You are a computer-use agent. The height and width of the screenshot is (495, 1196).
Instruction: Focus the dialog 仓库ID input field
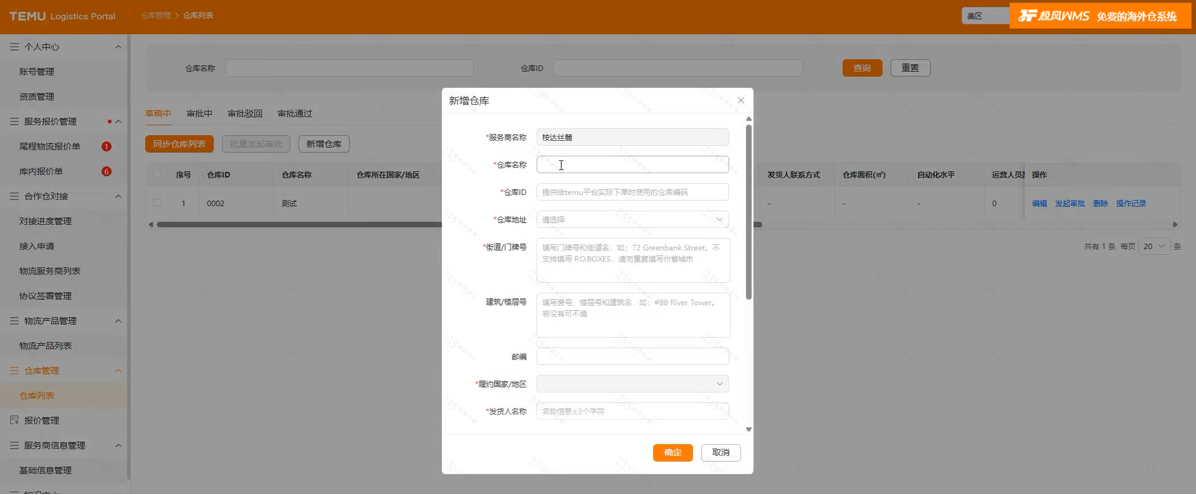(x=632, y=192)
